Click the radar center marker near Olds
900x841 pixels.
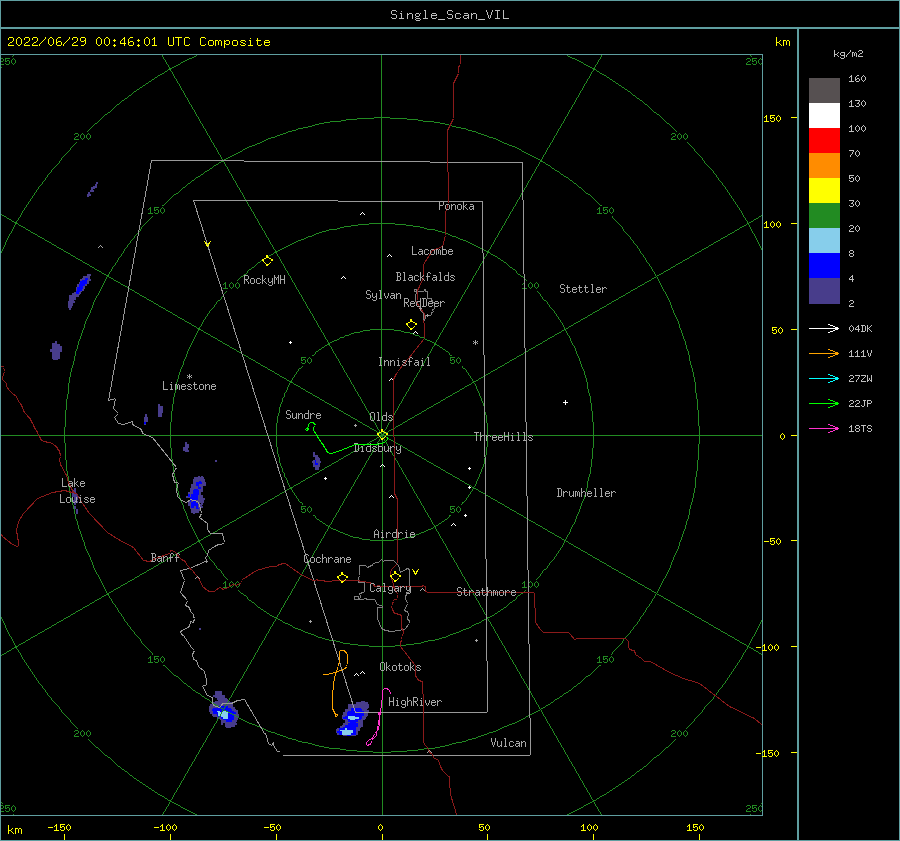coord(382,435)
